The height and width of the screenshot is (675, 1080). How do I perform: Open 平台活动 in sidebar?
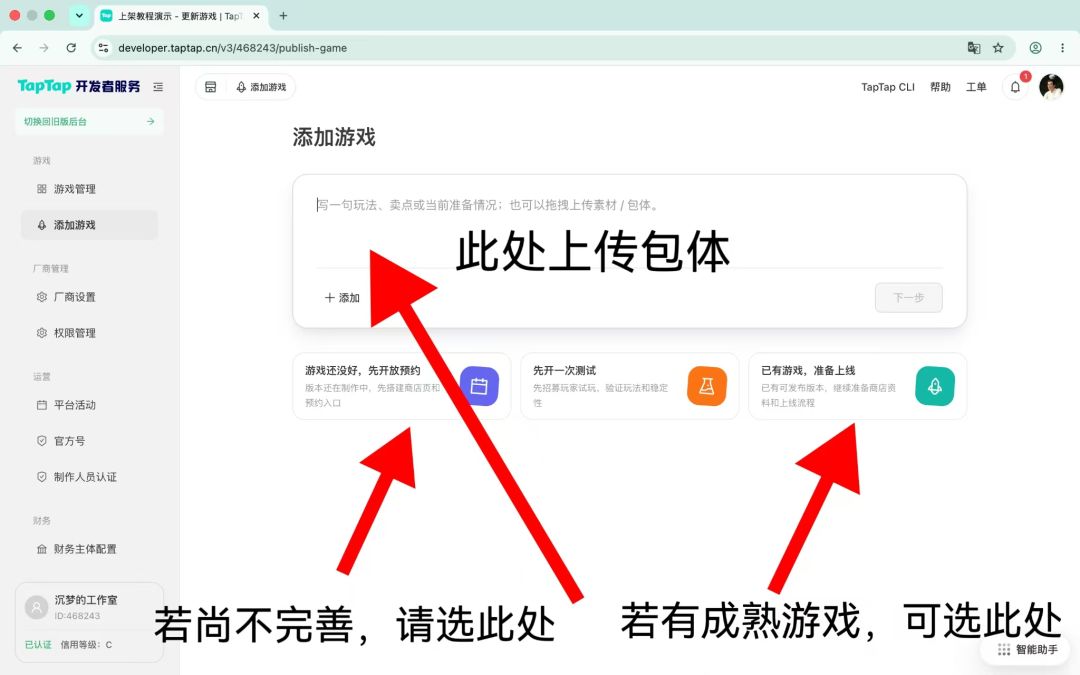(90, 405)
